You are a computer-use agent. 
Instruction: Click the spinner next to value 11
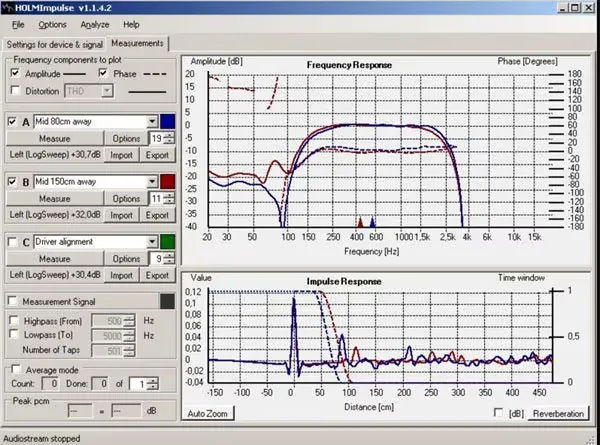pyautogui.click(x=169, y=198)
